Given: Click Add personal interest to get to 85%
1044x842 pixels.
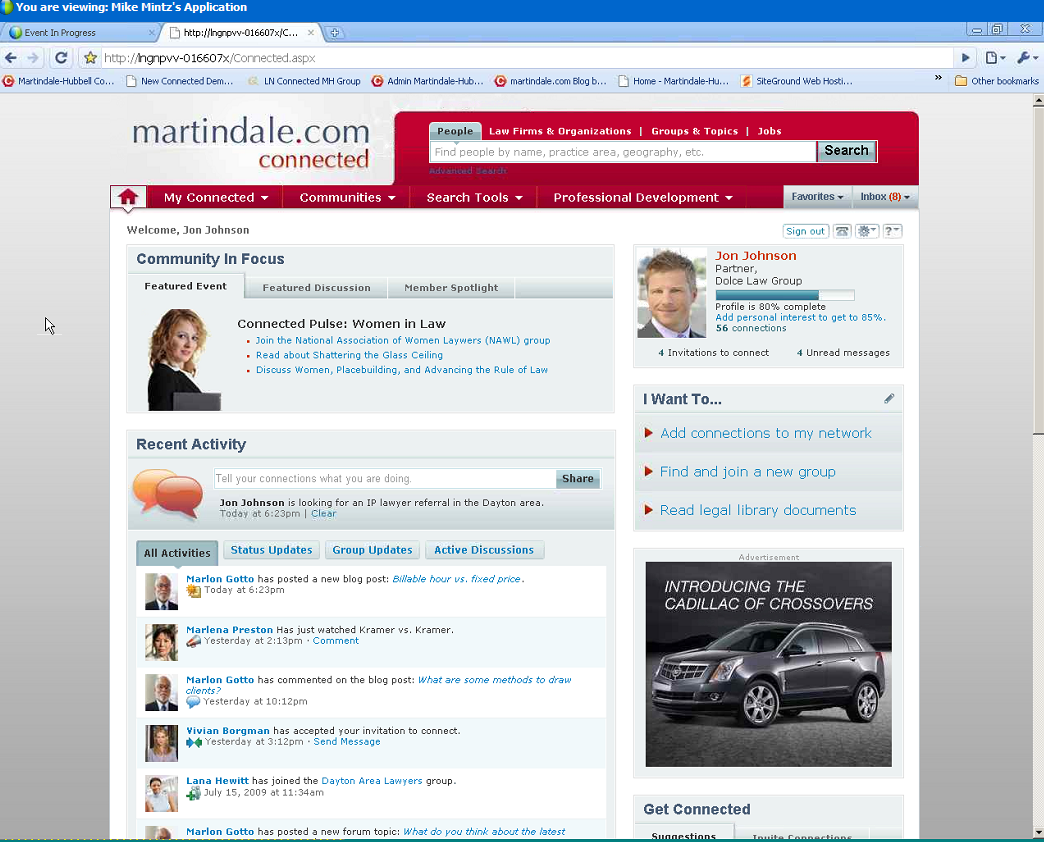Looking at the screenshot, I should point(800,317).
